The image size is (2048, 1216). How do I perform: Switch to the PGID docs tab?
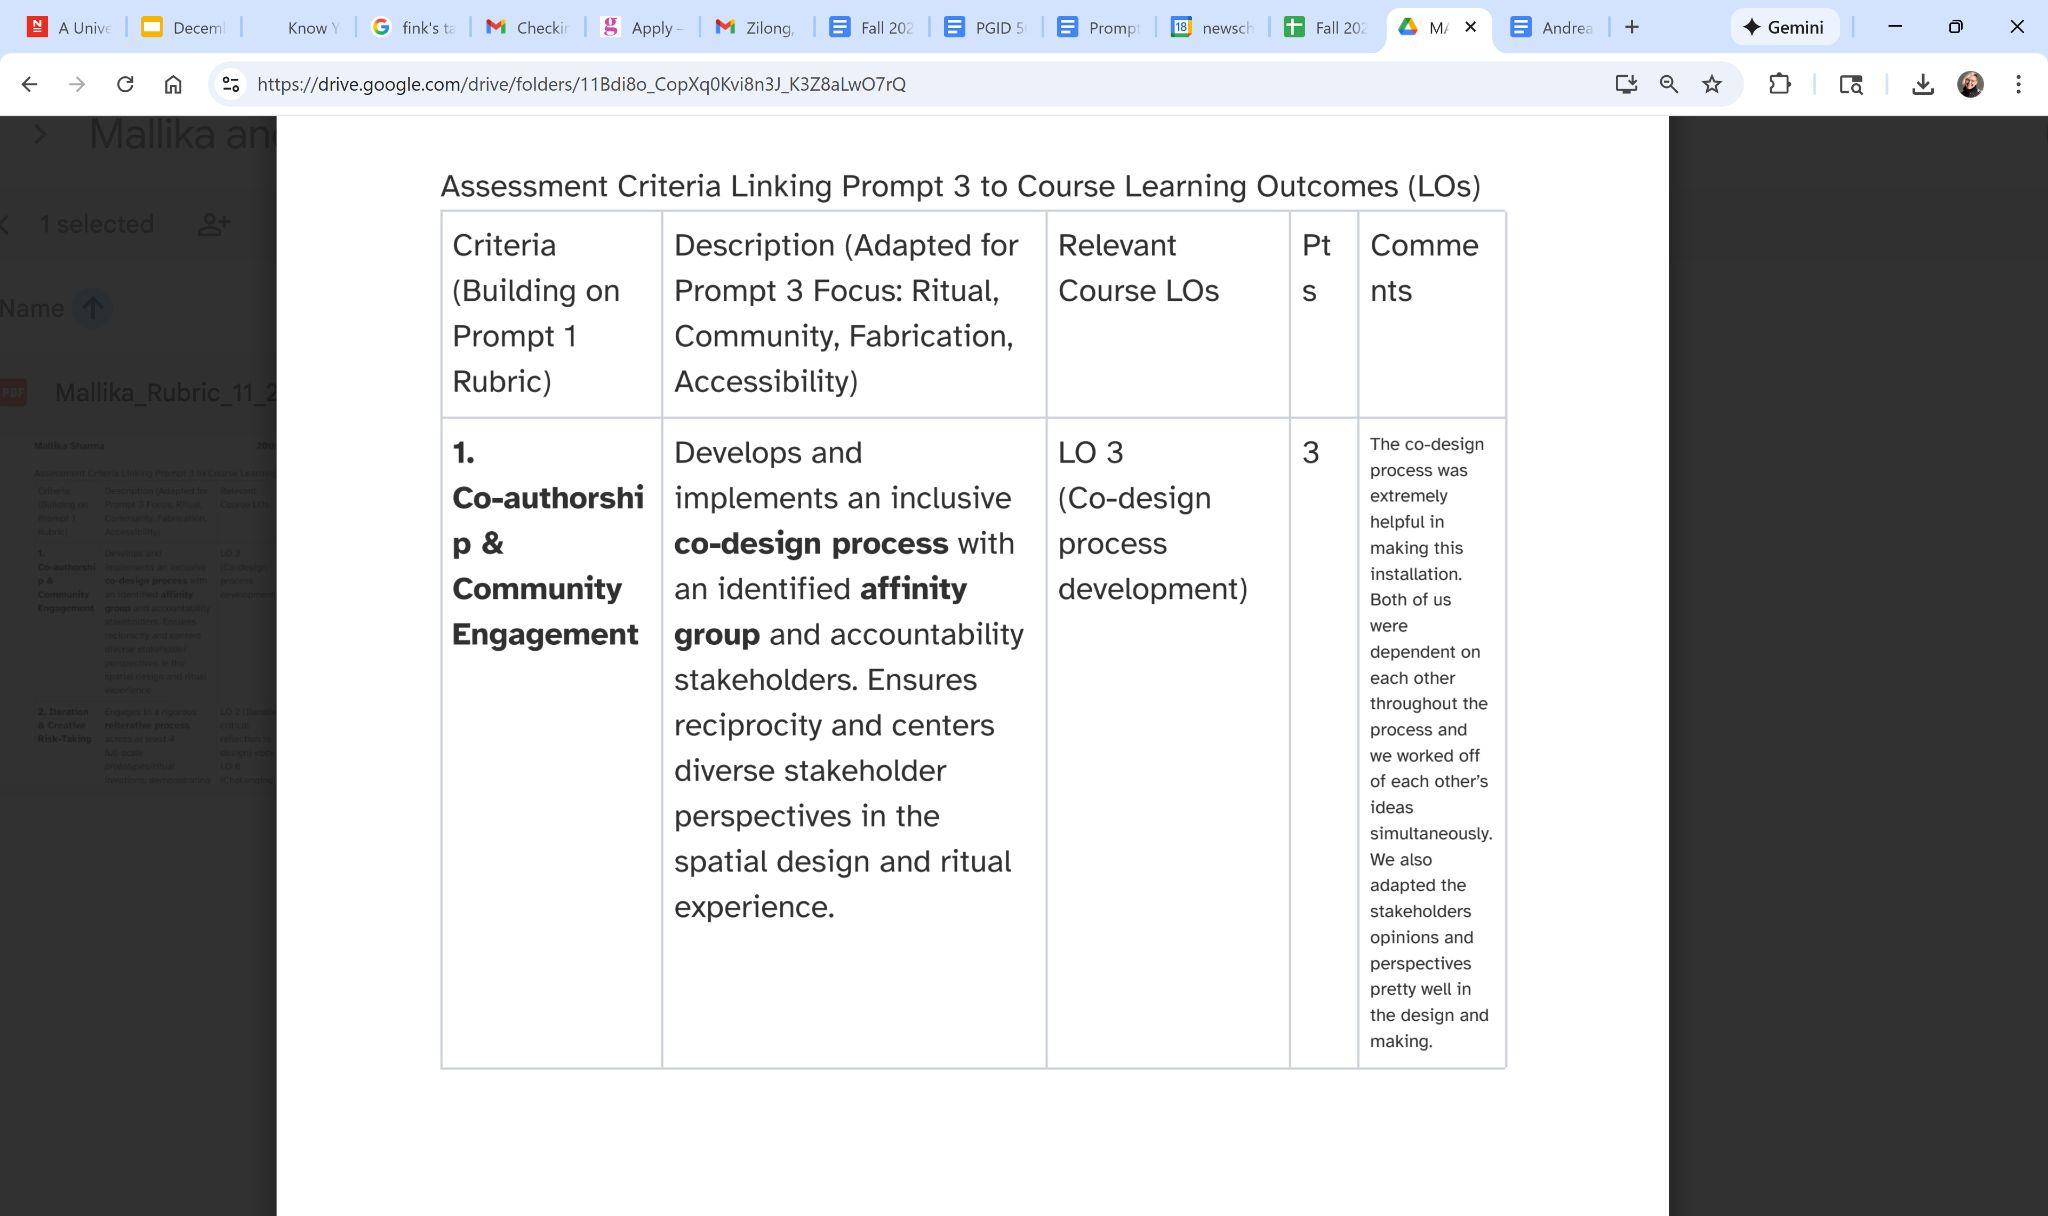point(985,27)
